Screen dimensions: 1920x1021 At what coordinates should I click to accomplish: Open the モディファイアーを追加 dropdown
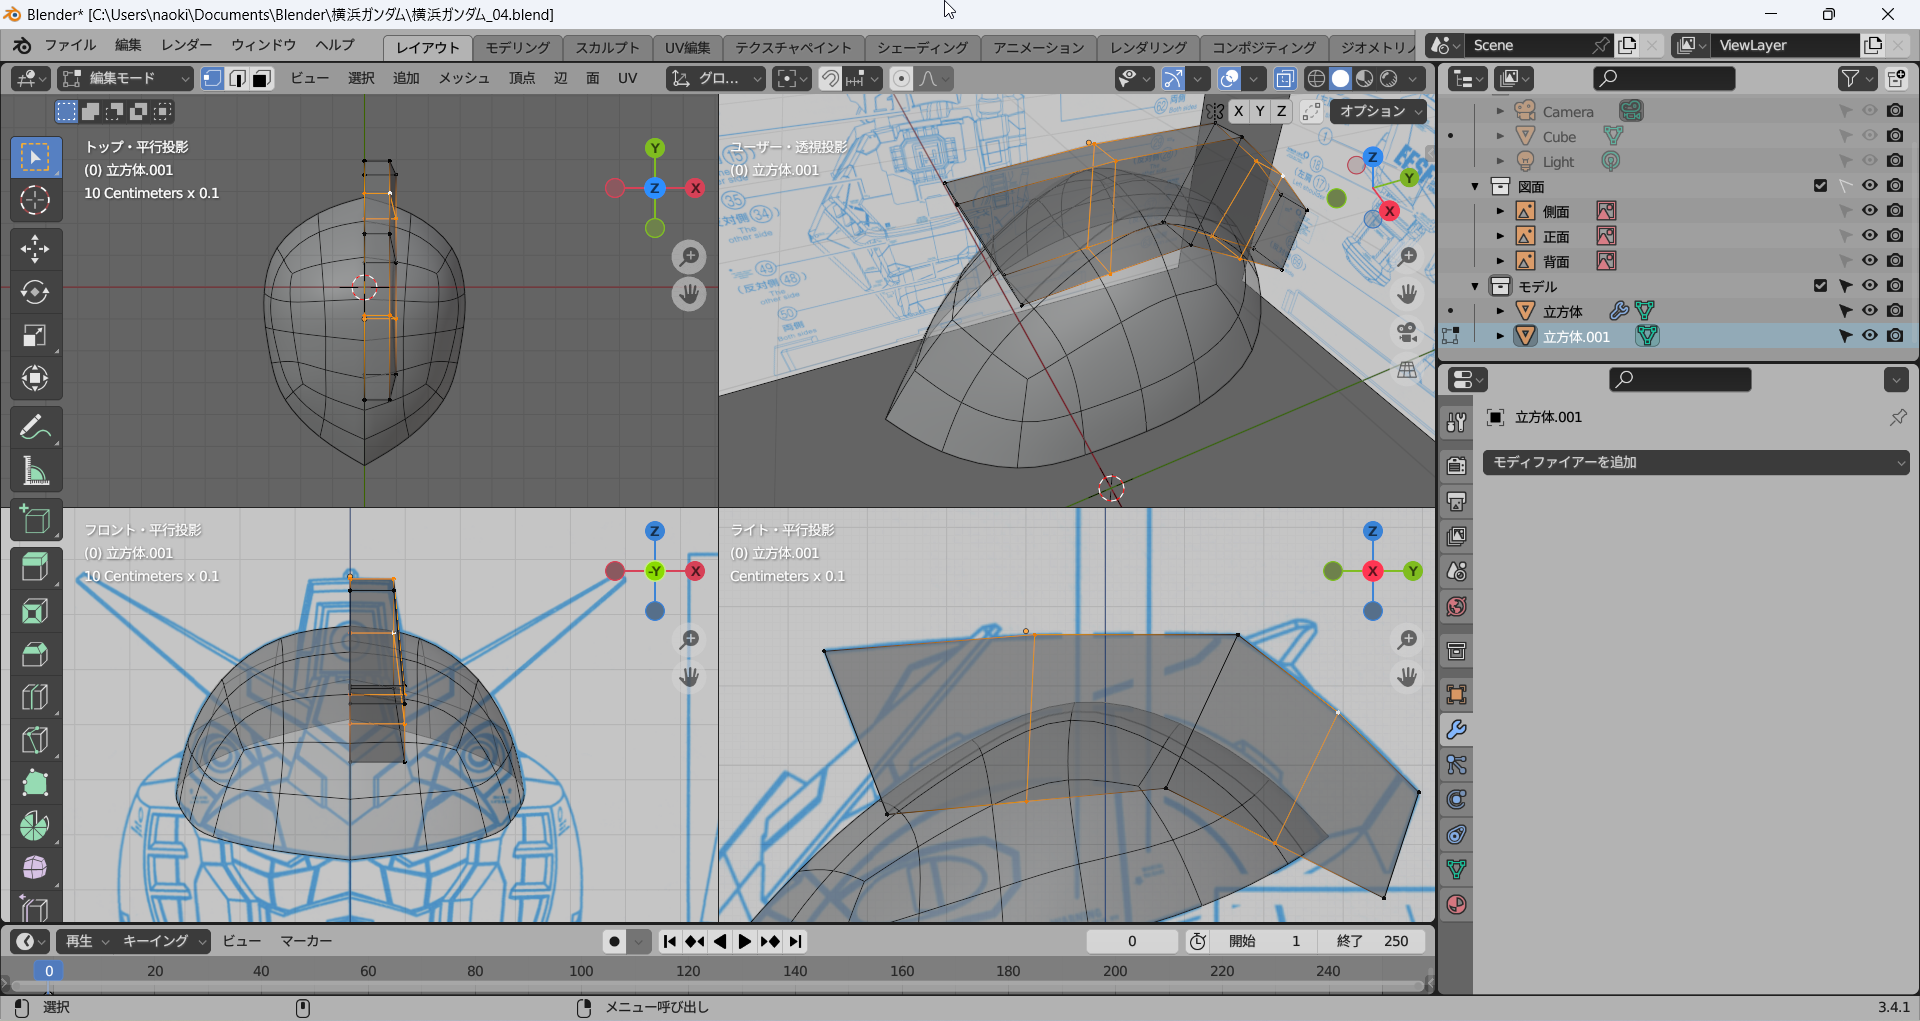[1695, 462]
